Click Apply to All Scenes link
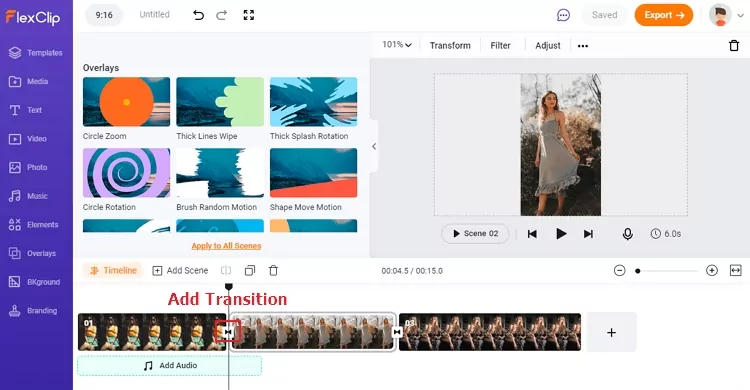The height and width of the screenshot is (390, 750). click(226, 246)
